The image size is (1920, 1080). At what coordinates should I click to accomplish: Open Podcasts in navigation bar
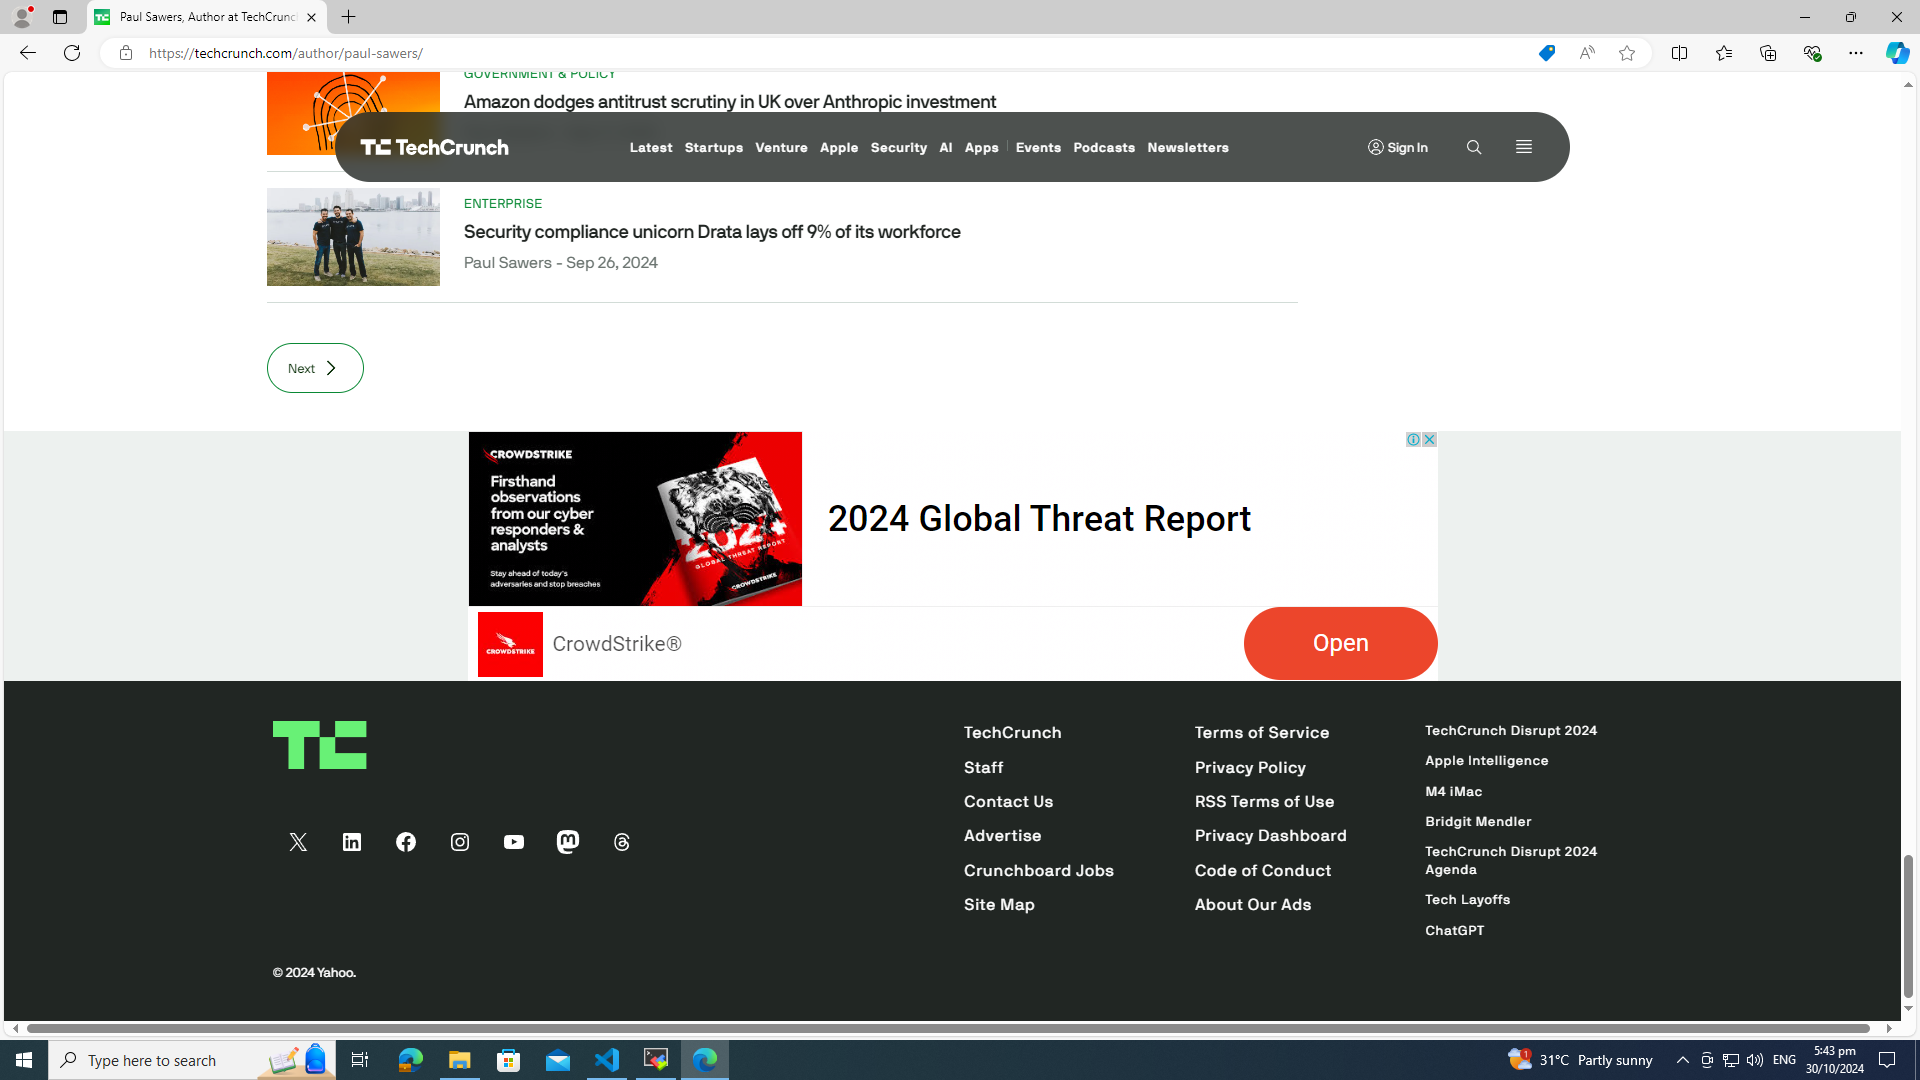click(1104, 148)
